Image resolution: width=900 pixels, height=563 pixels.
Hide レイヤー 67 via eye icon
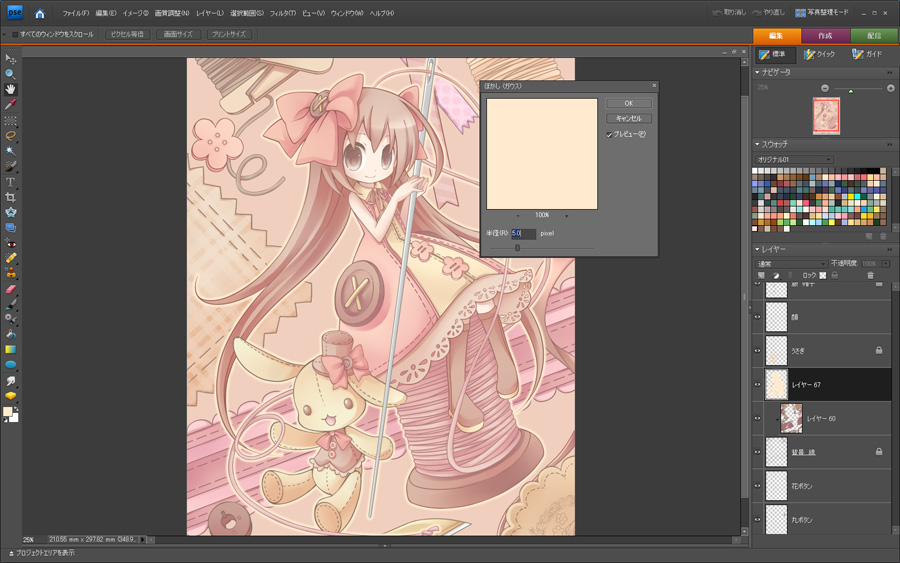click(x=757, y=385)
